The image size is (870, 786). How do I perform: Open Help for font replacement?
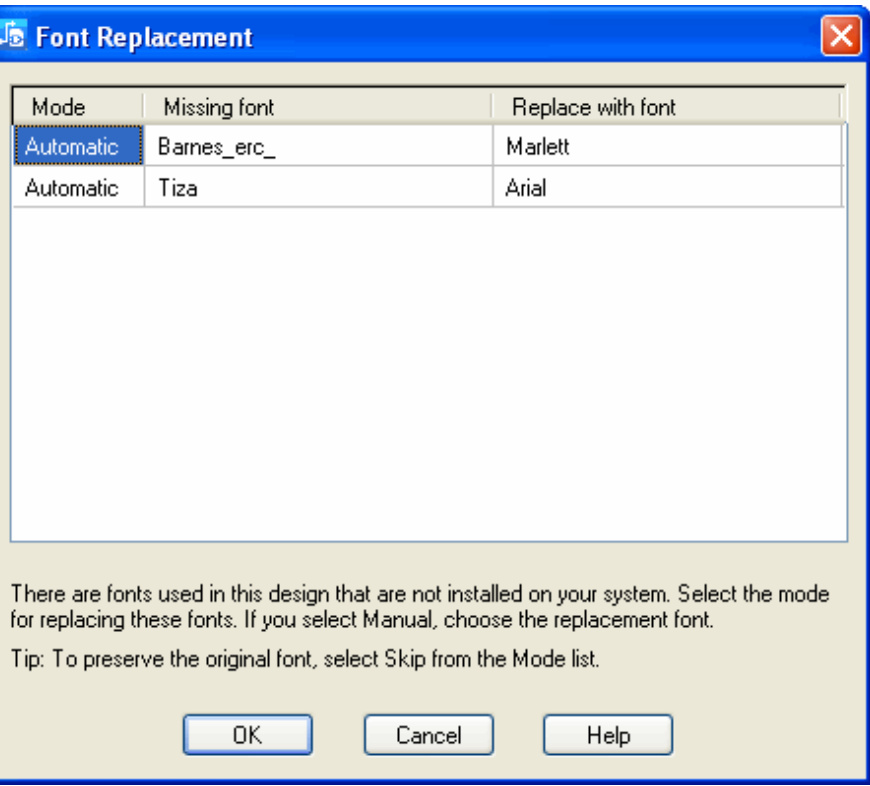[608, 736]
